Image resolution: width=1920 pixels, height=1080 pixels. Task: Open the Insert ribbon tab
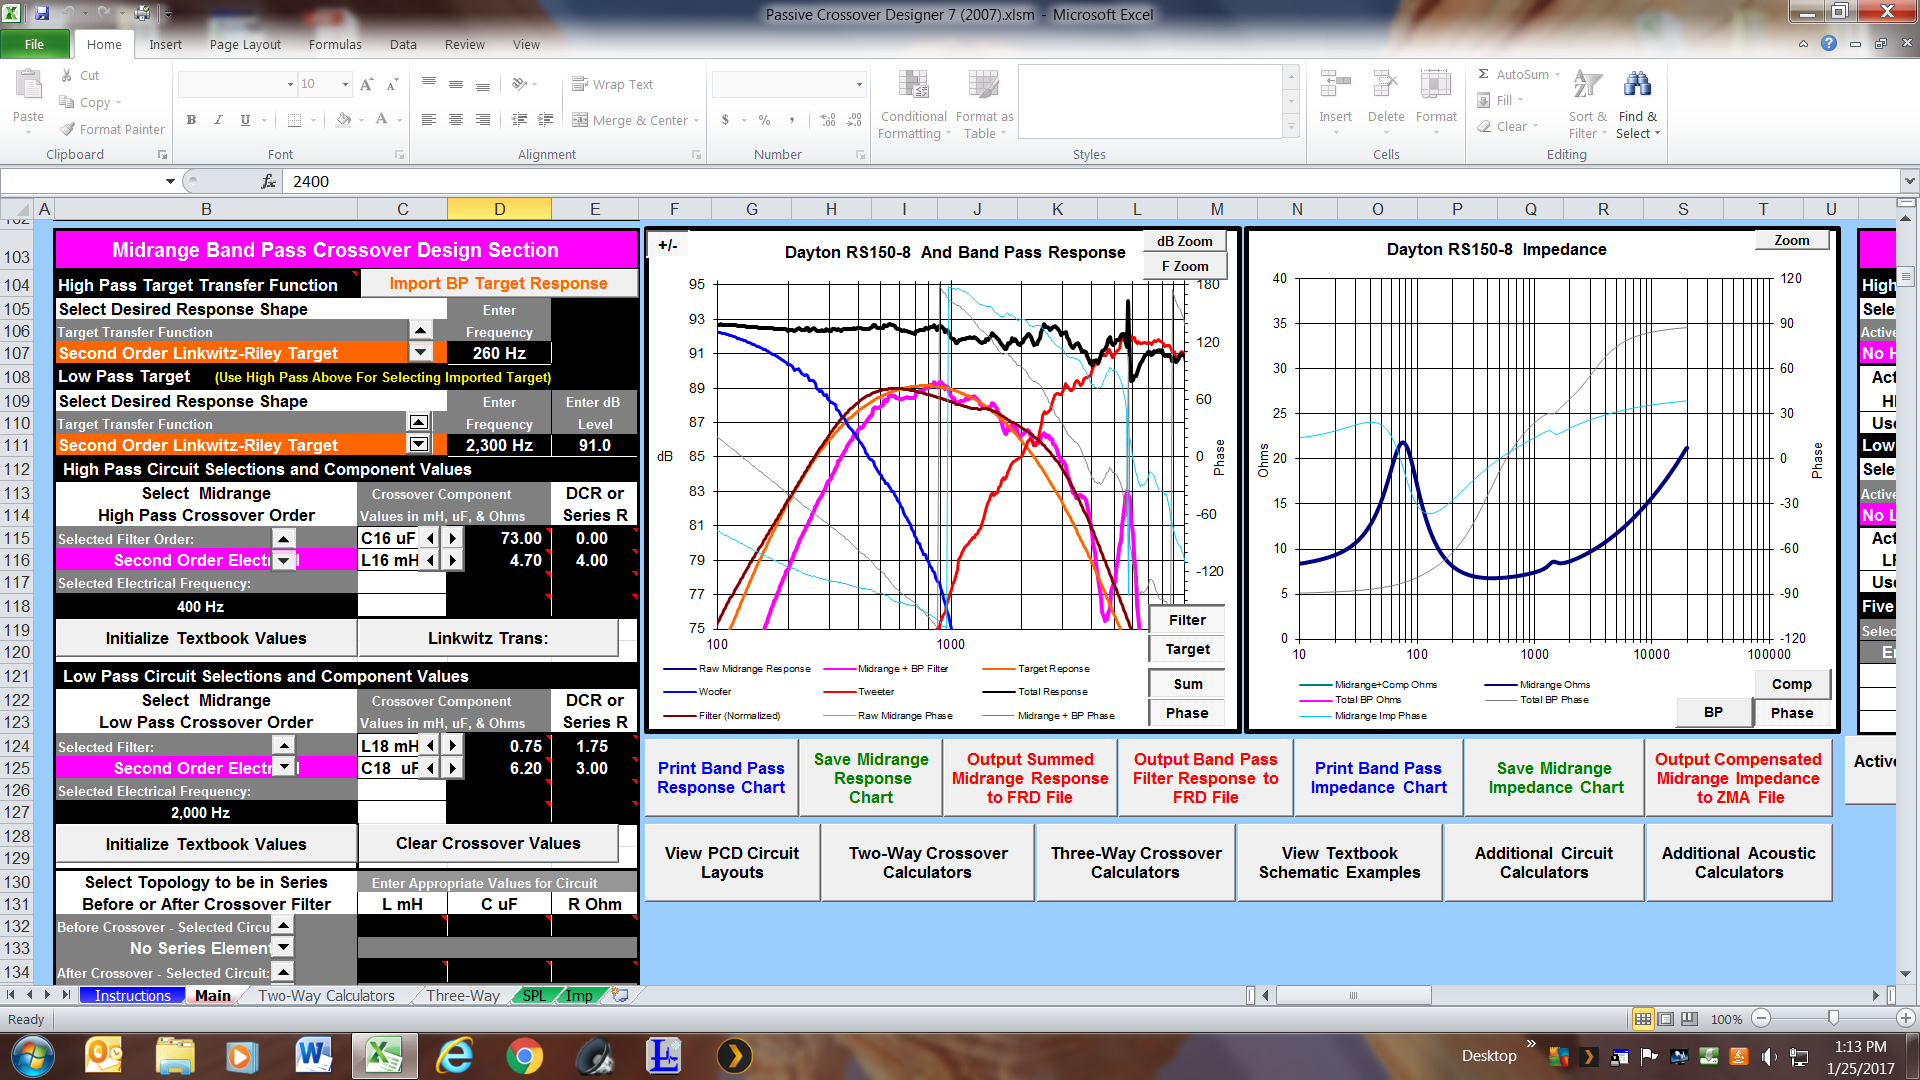(165, 44)
